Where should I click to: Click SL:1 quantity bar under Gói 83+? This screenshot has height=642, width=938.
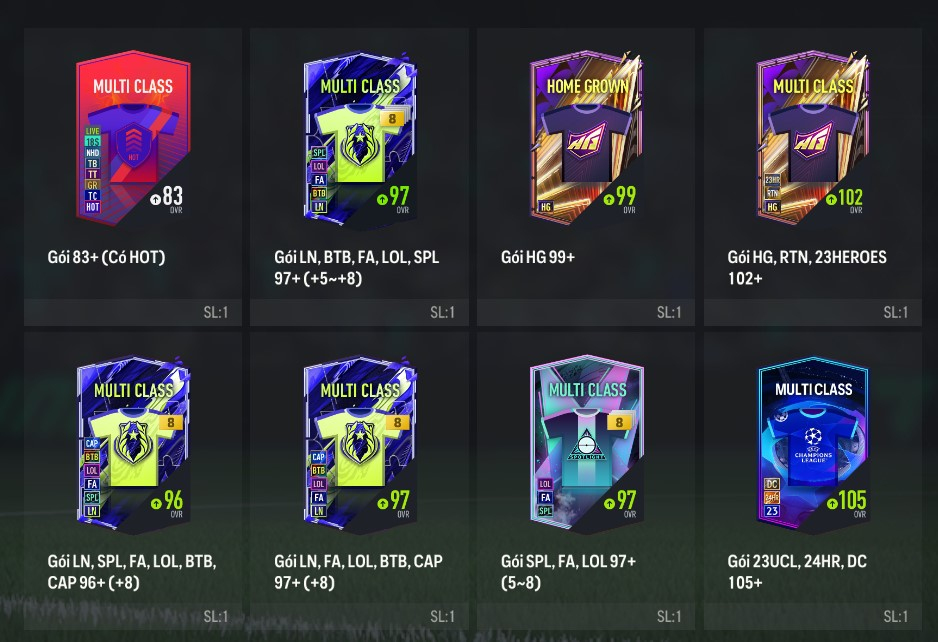tap(133, 312)
